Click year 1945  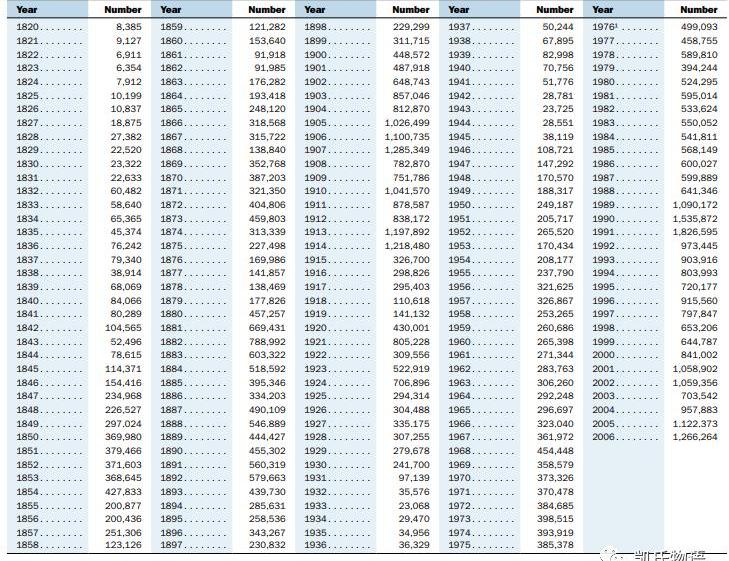pos(460,137)
